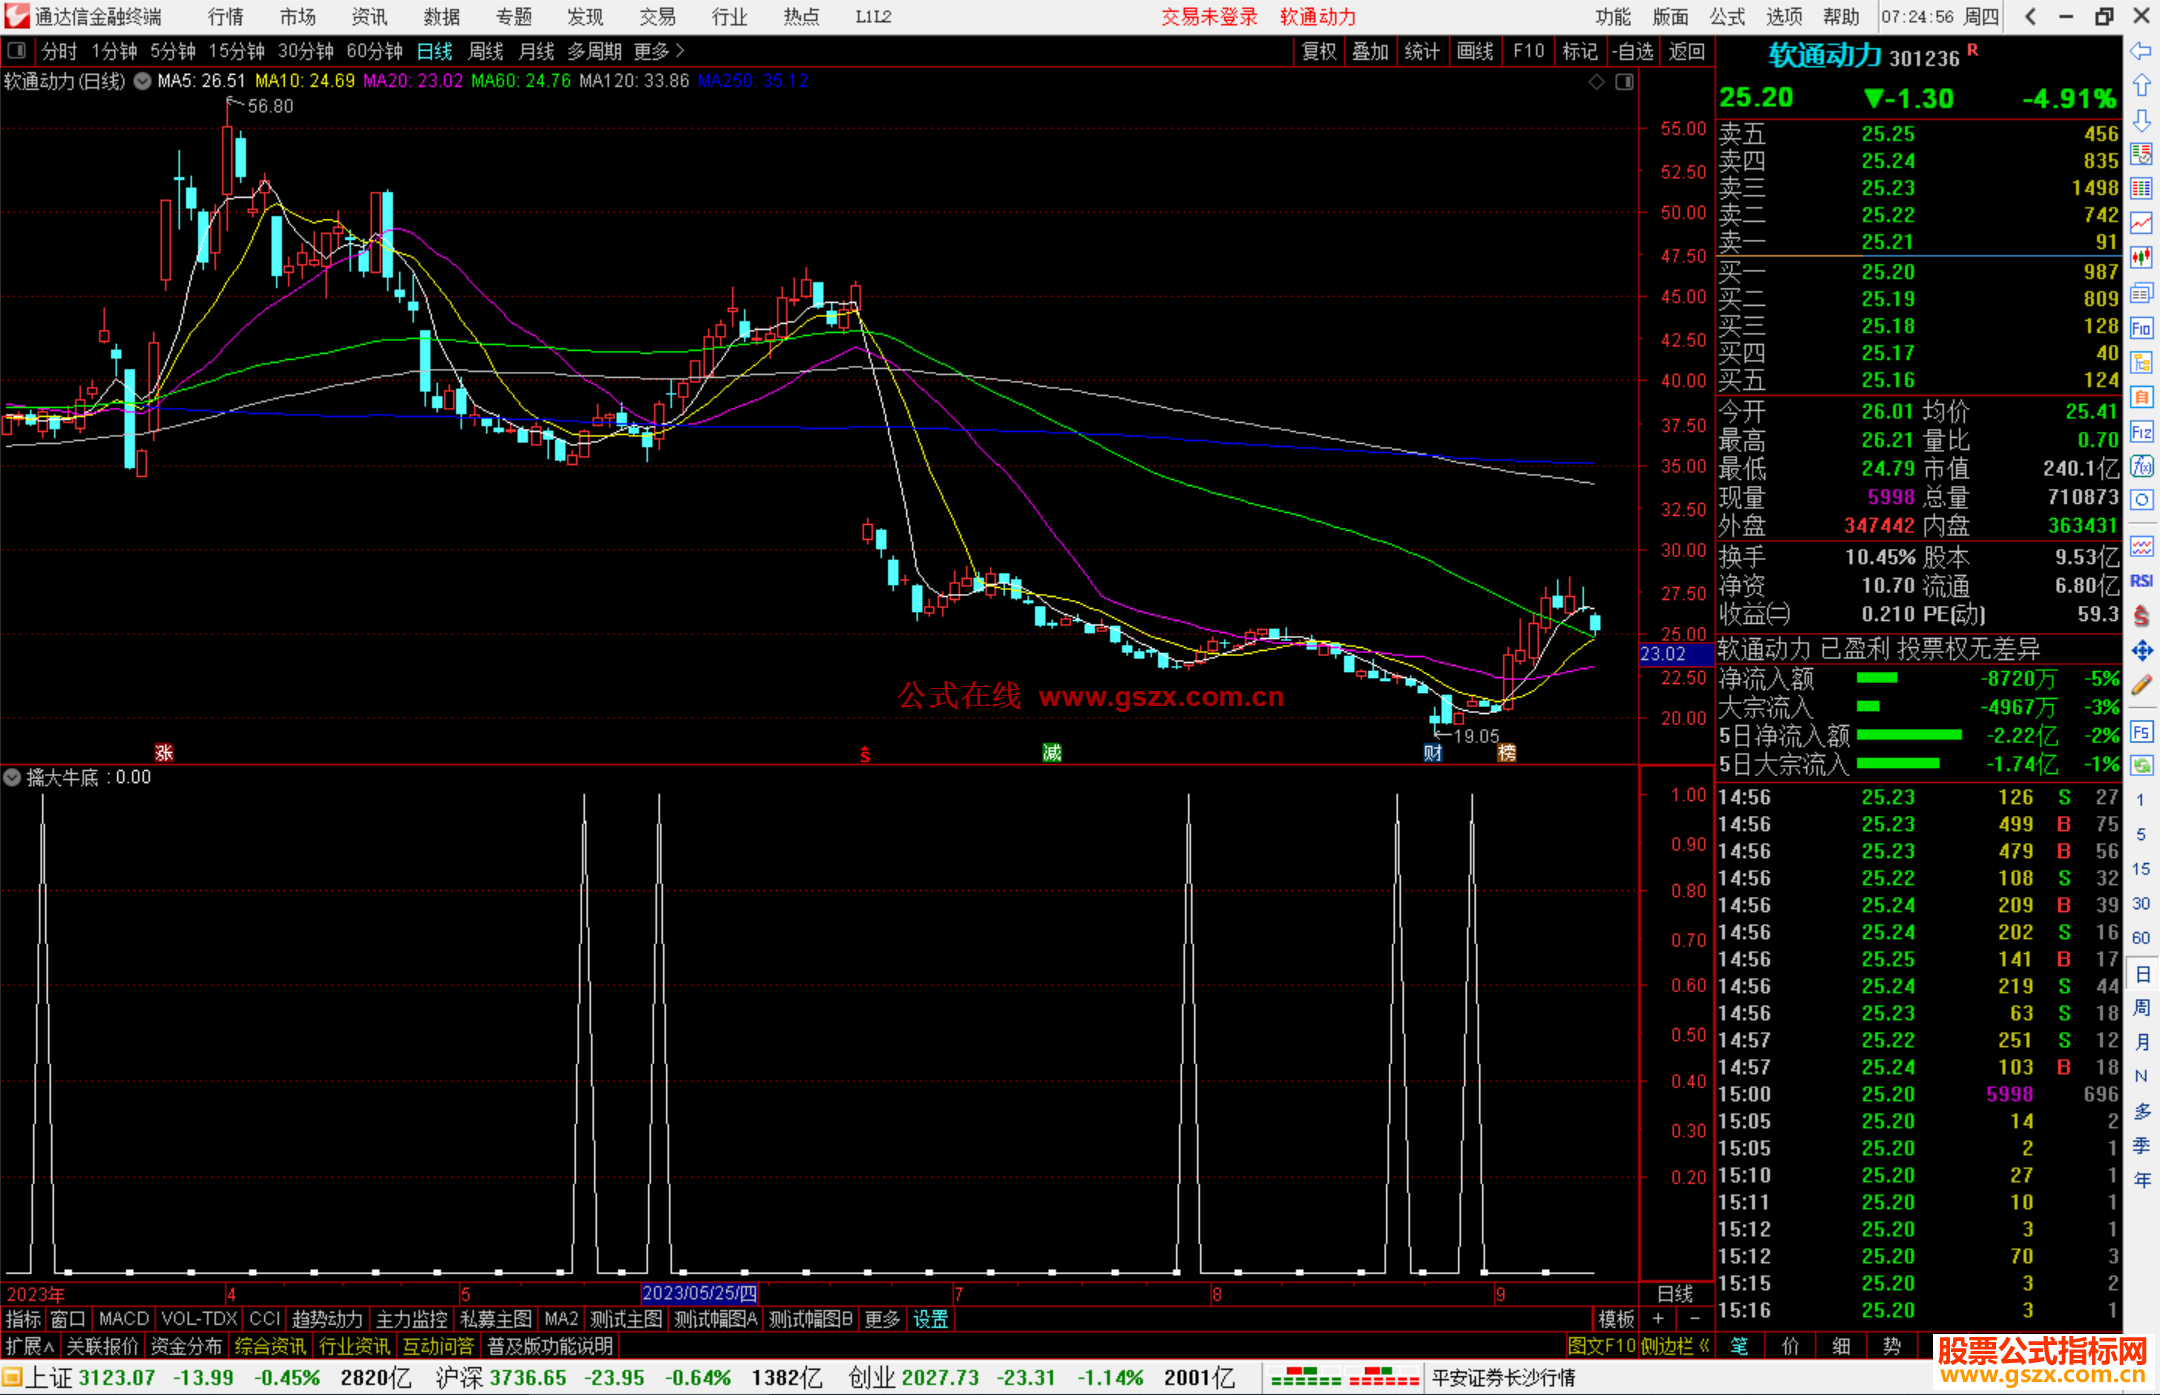Viewport: 2160px width, 1395px height.
Task: Click the F10 company info sidebar icon
Action: tap(2141, 328)
